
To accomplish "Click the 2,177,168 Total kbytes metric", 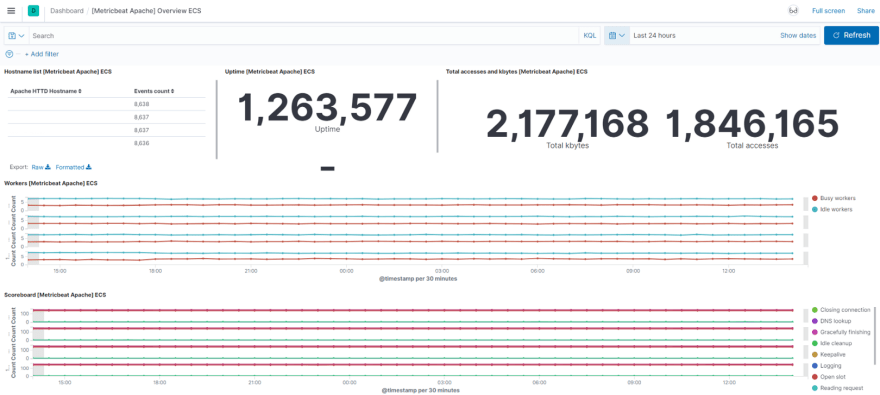I will click(x=567, y=124).
